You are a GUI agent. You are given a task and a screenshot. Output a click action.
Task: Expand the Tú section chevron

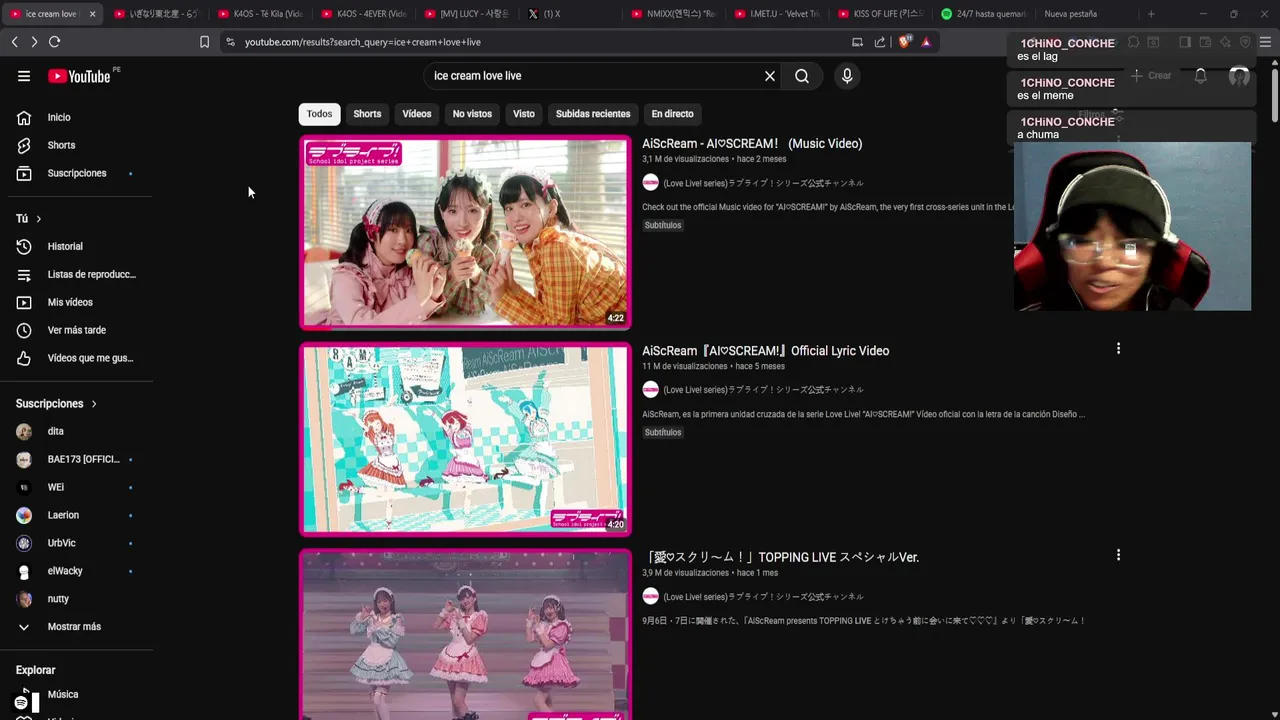click(39, 219)
